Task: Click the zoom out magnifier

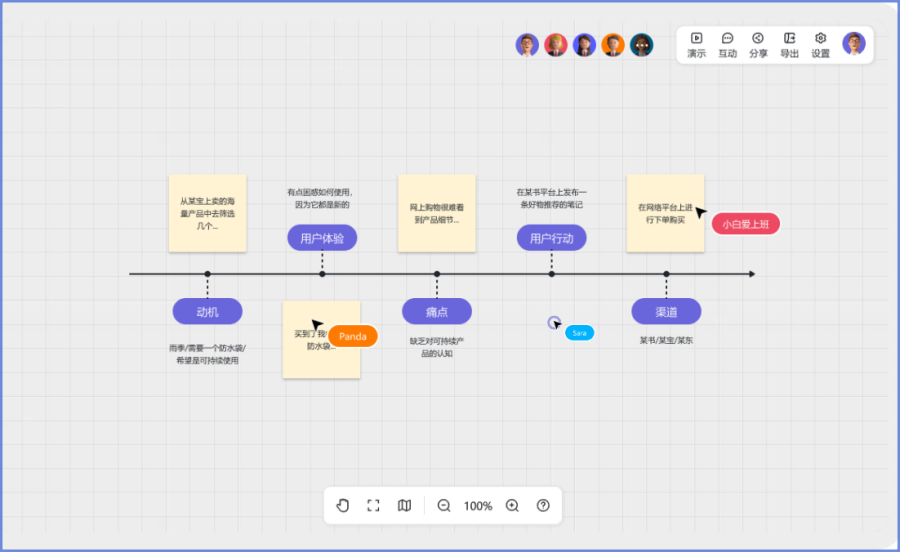Action: [x=444, y=506]
